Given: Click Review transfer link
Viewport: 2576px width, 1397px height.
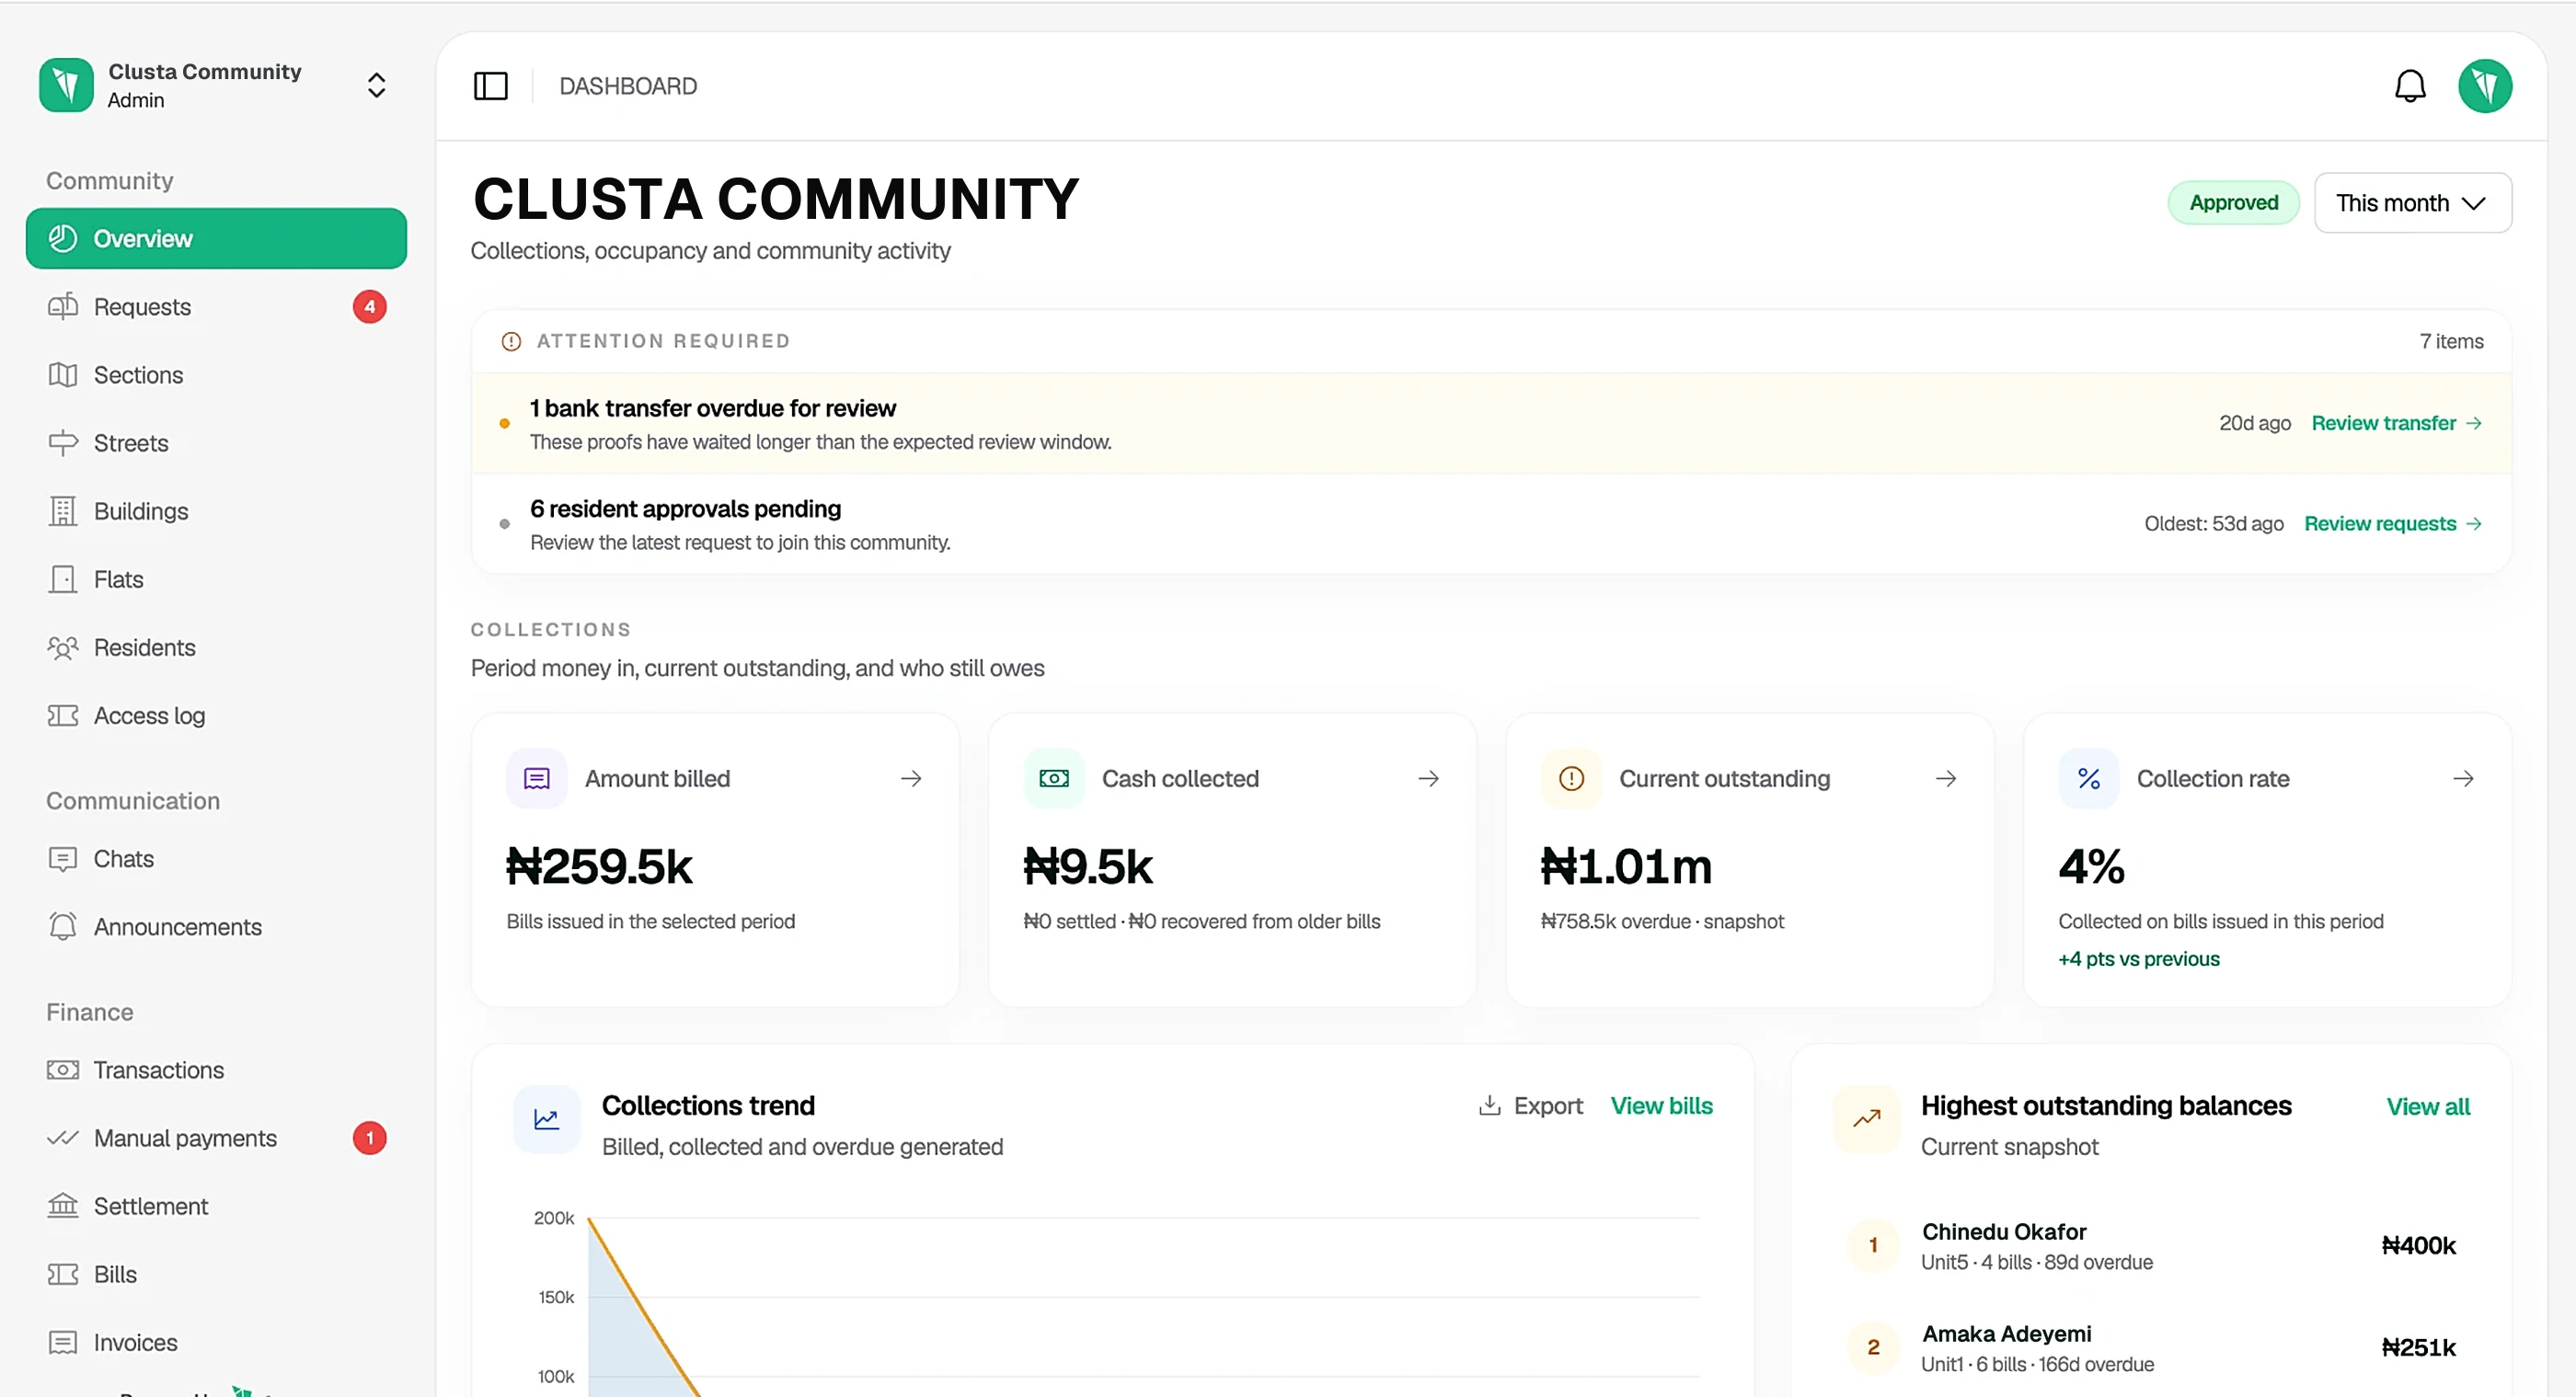Looking at the screenshot, I should tap(2396, 423).
